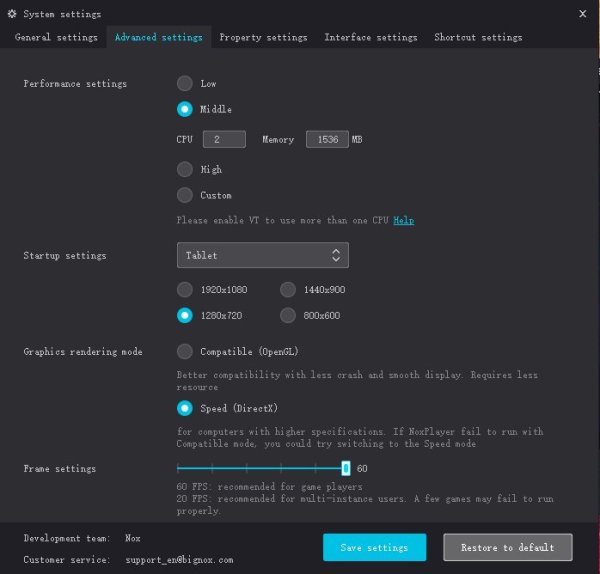Image resolution: width=600 pixels, height=574 pixels.
Task: Switch to the General settings tab
Action: pos(56,38)
